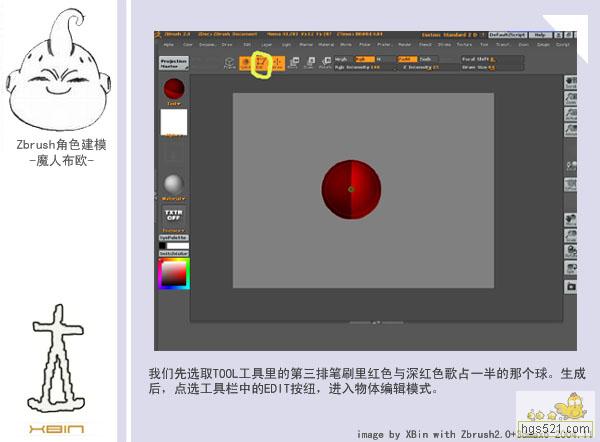The height and width of the screenshot is (442, 600).
Task: Open the white Alpha thumbnail
Action: 174,122
